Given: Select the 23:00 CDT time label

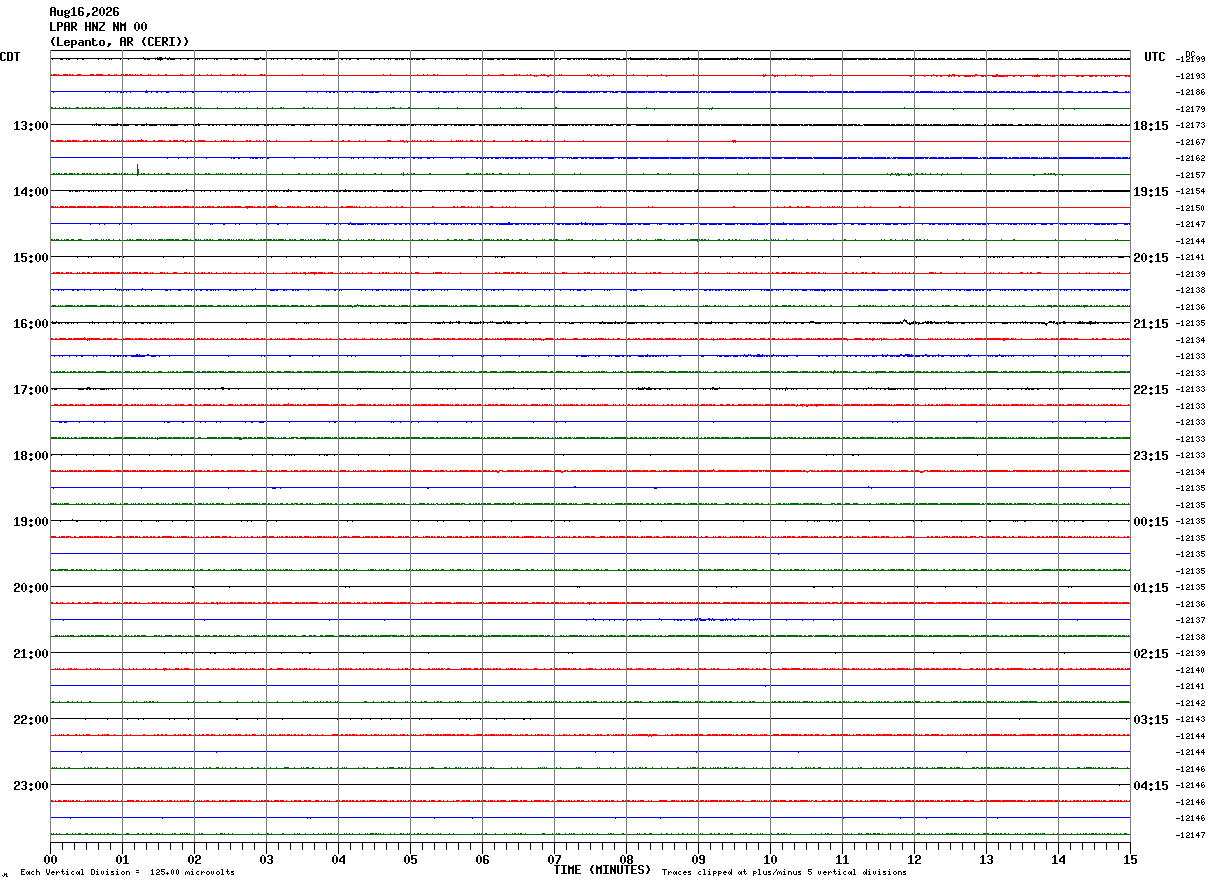Looking at the screenshot, I should point(31,786).
